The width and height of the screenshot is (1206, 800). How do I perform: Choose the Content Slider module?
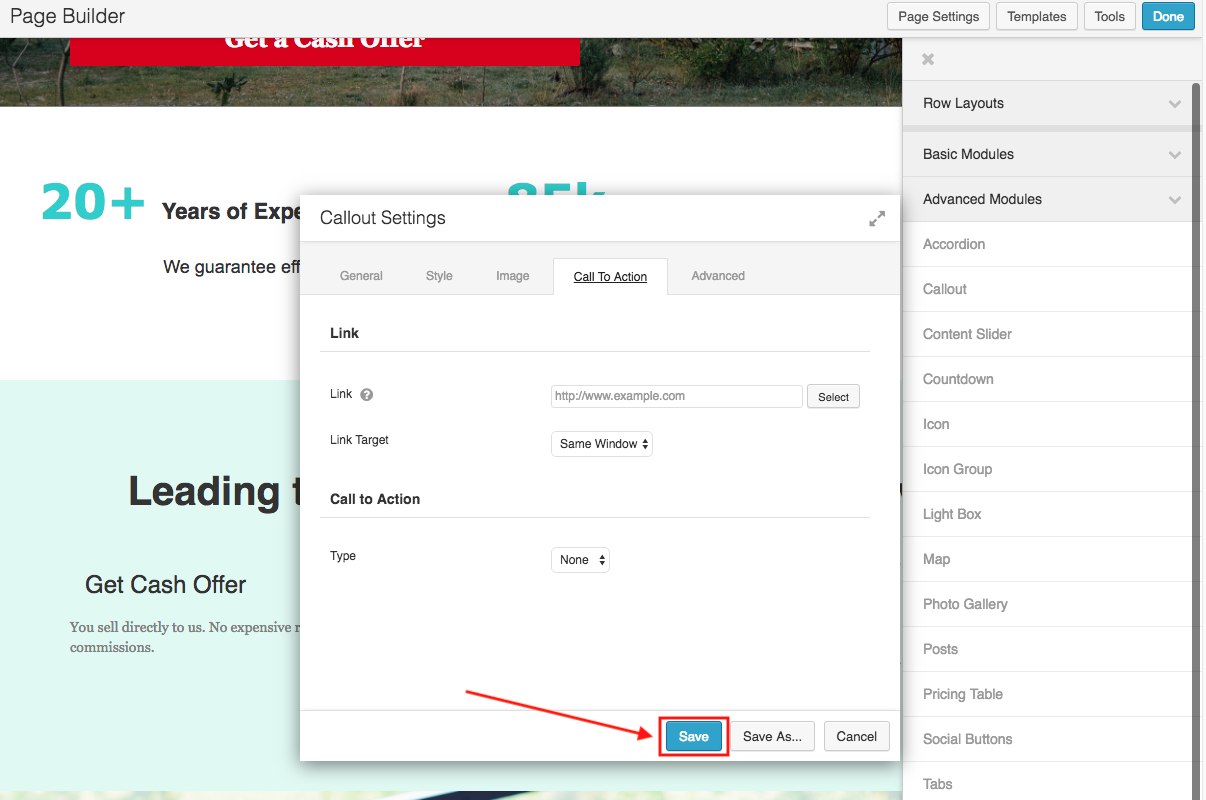click(1047, 334)
